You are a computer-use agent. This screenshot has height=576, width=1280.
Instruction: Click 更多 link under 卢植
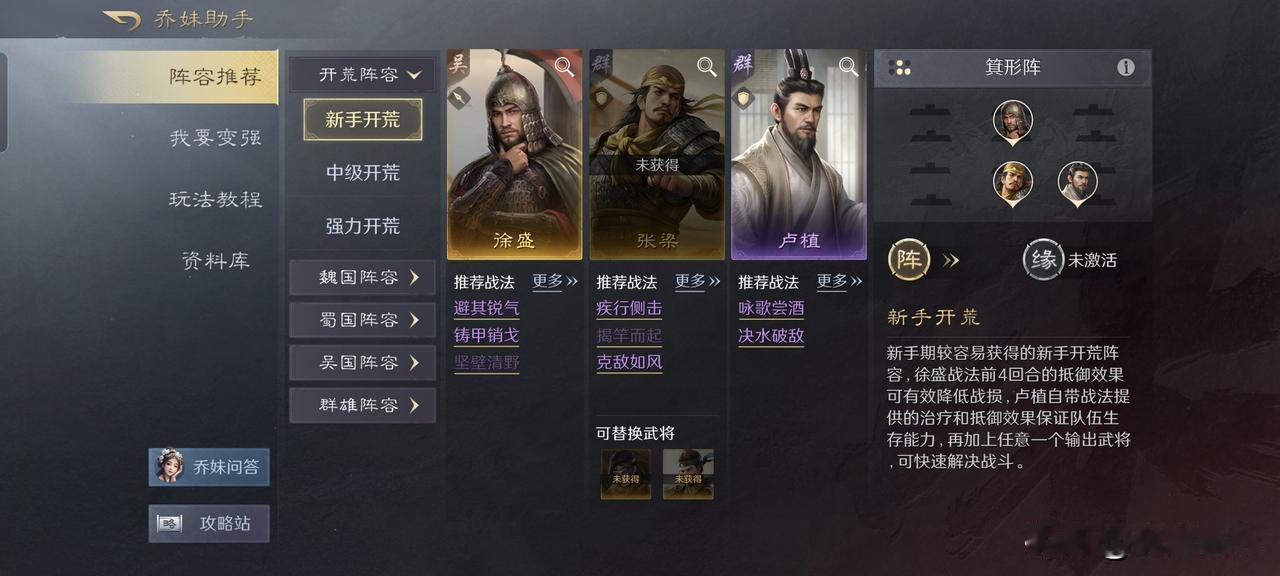point(840,282)
